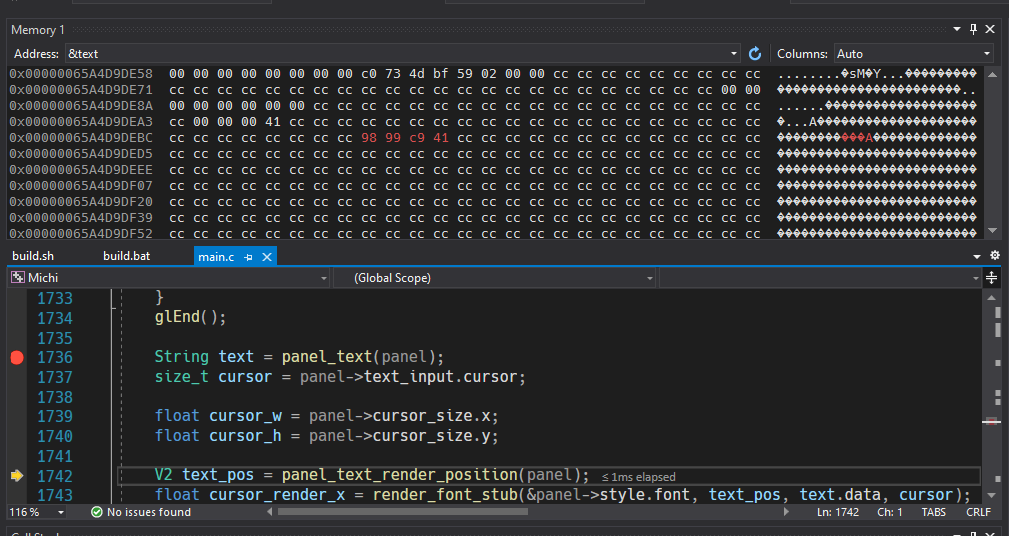Click the CRLF line ending indicator
Viewport: 1009px width, 536px height.
(978, 512)
